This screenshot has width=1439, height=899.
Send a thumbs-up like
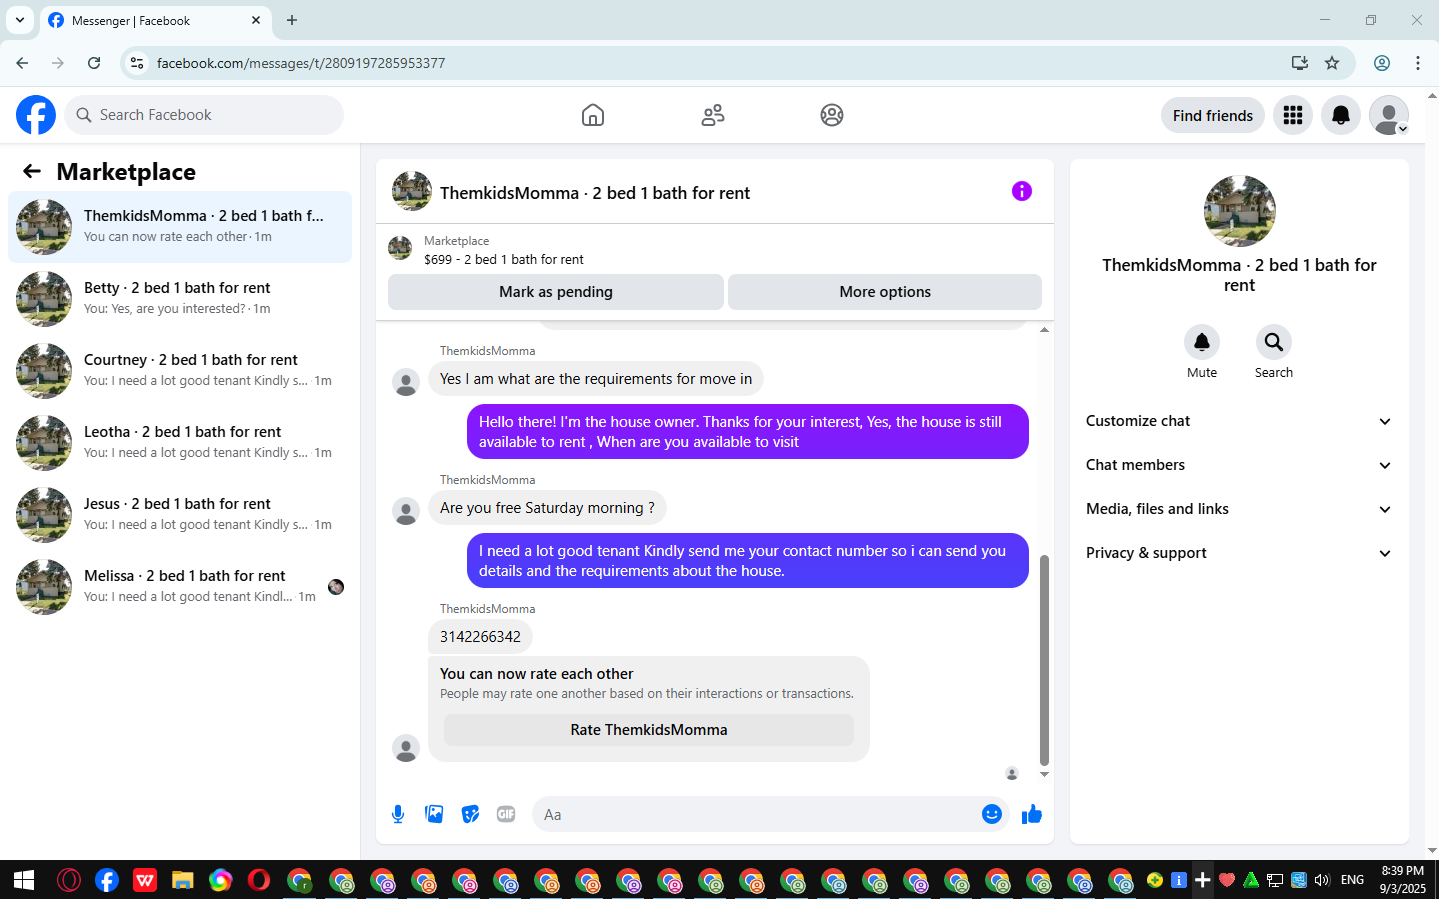tap(1032, 814)
